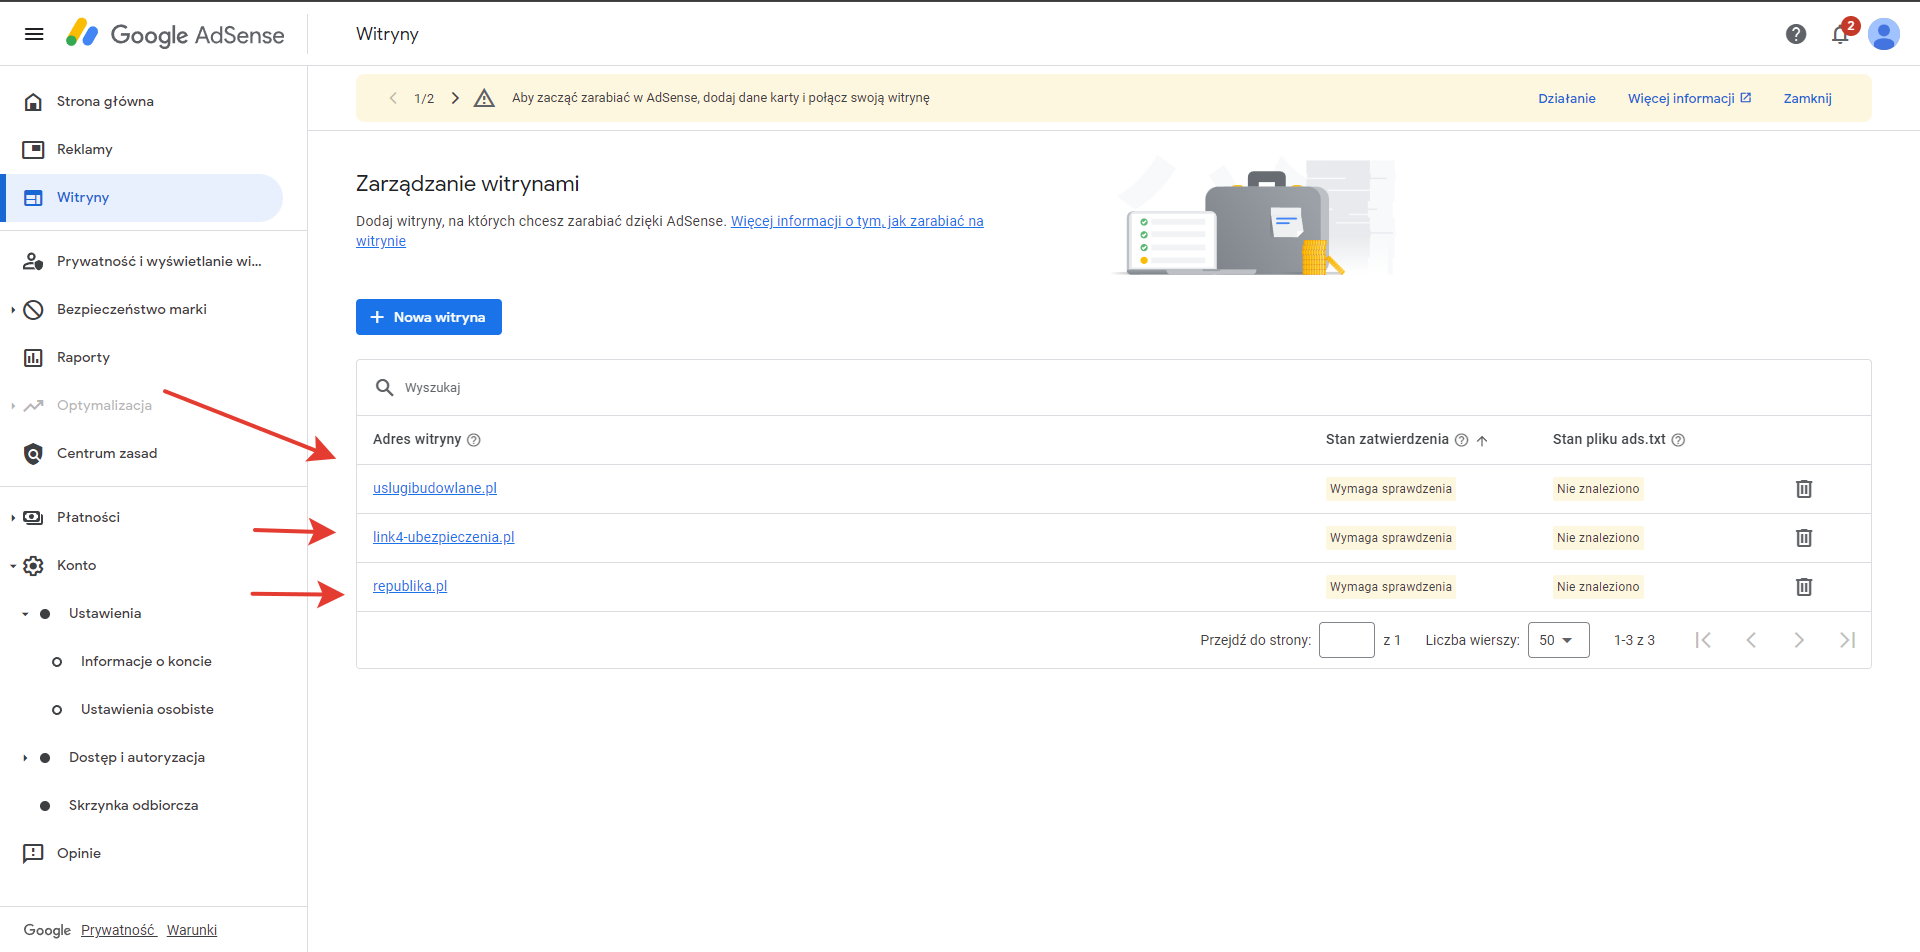Dismiss banner with Zamknij
Viewport: 1920px width, 952px height.
click(x=1808, y=98)
